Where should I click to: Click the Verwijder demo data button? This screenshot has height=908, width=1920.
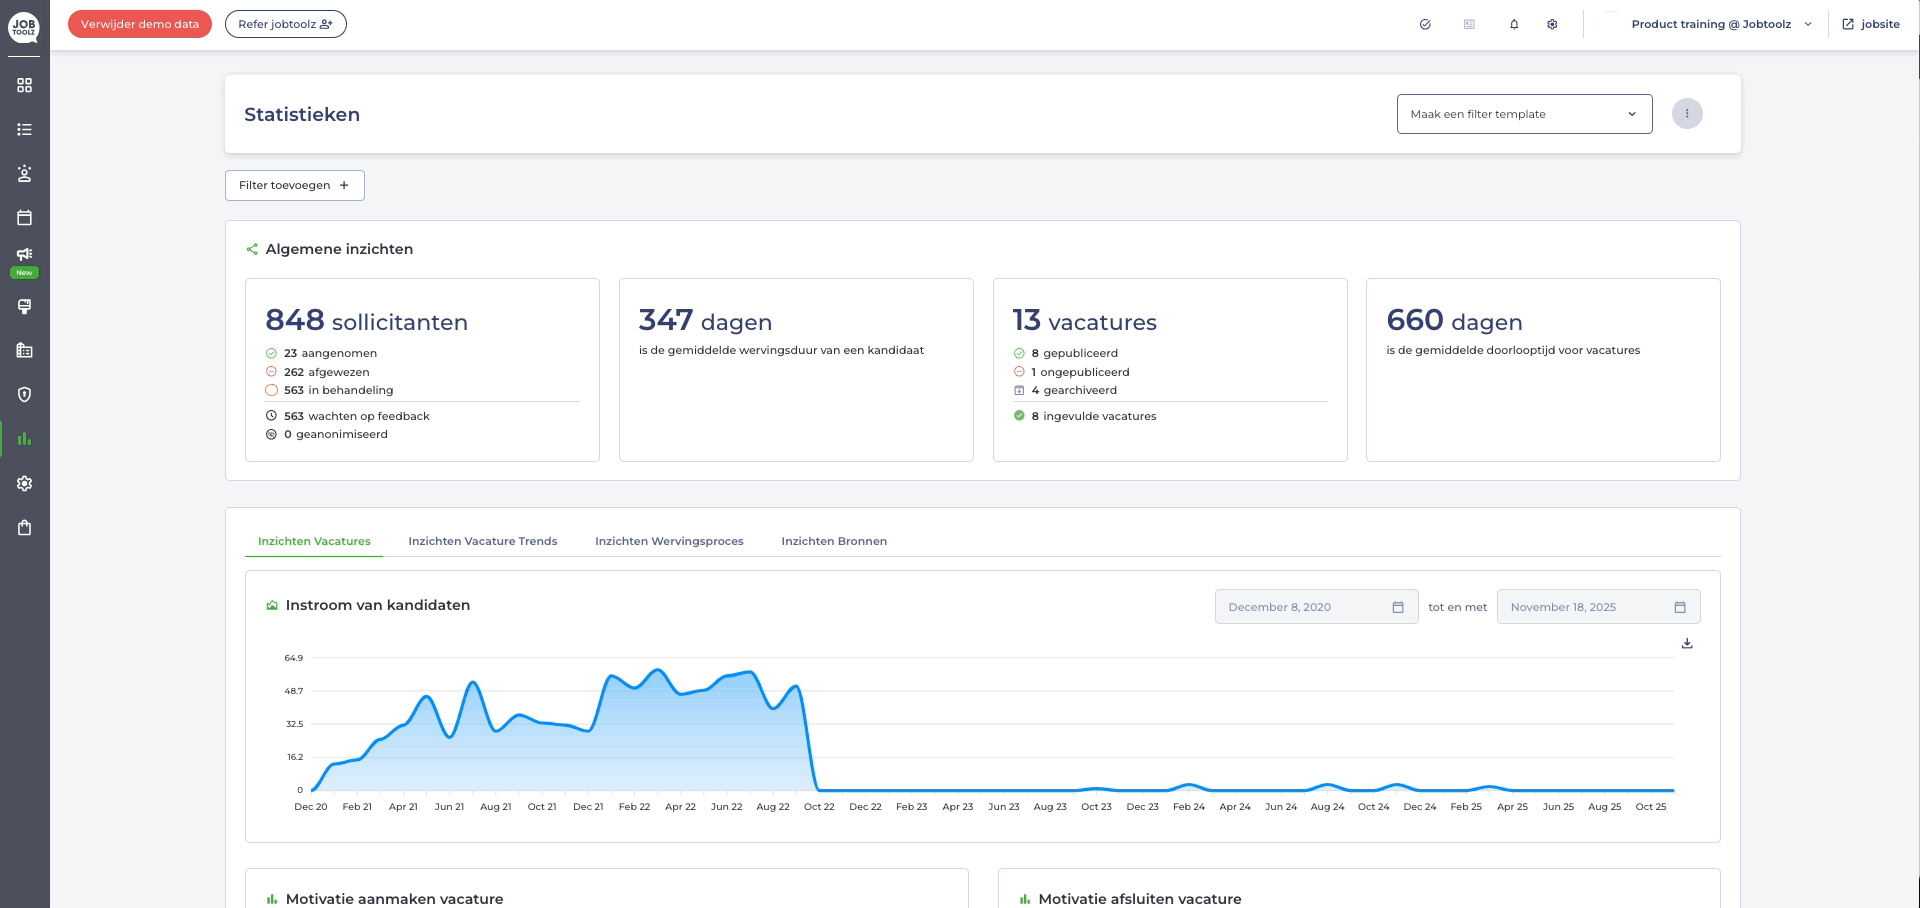click(140, 25)
